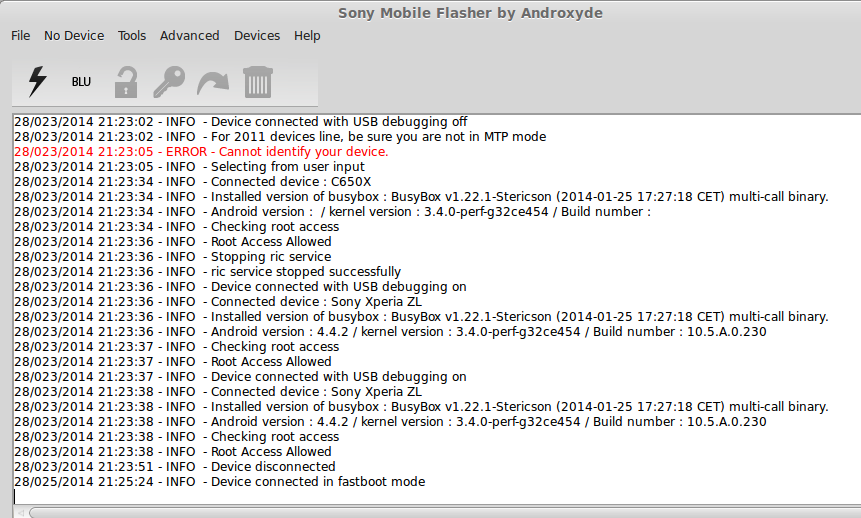Viewport: 861px width, 518px height.
Task: Click the lightning bolt Flash device icon
Action: pyautogui.click(x=37, y=82)
